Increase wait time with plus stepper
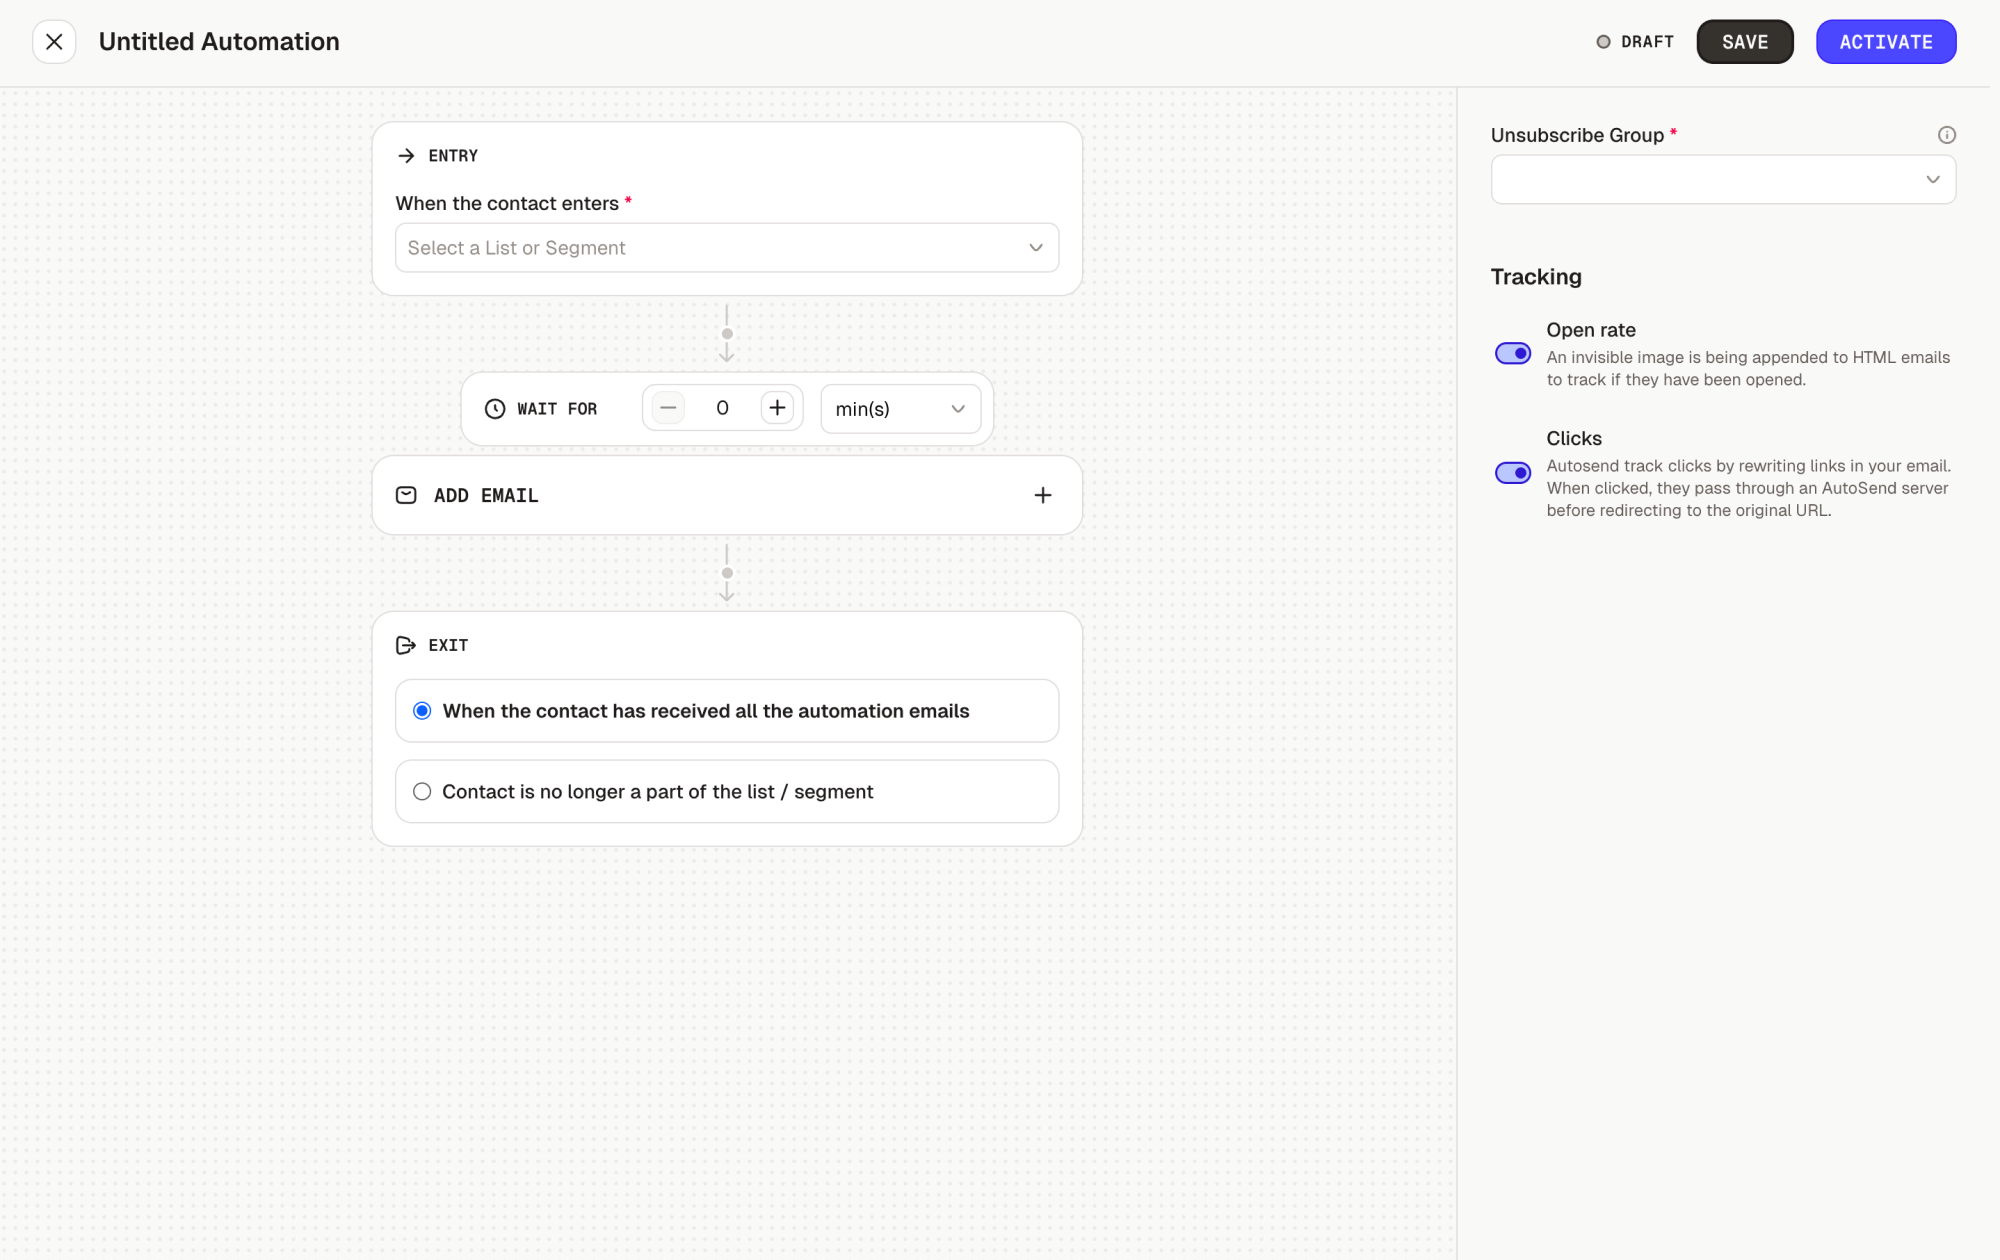Viewport: 2000px width, 1260px height. pyautogui.click(x=777, y=408)
